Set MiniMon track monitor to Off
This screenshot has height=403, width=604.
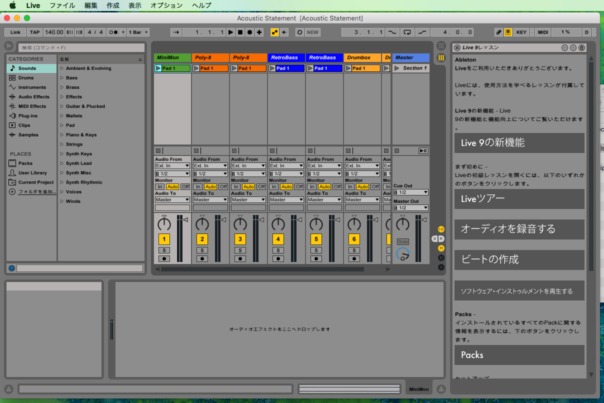tap(185, 186)
